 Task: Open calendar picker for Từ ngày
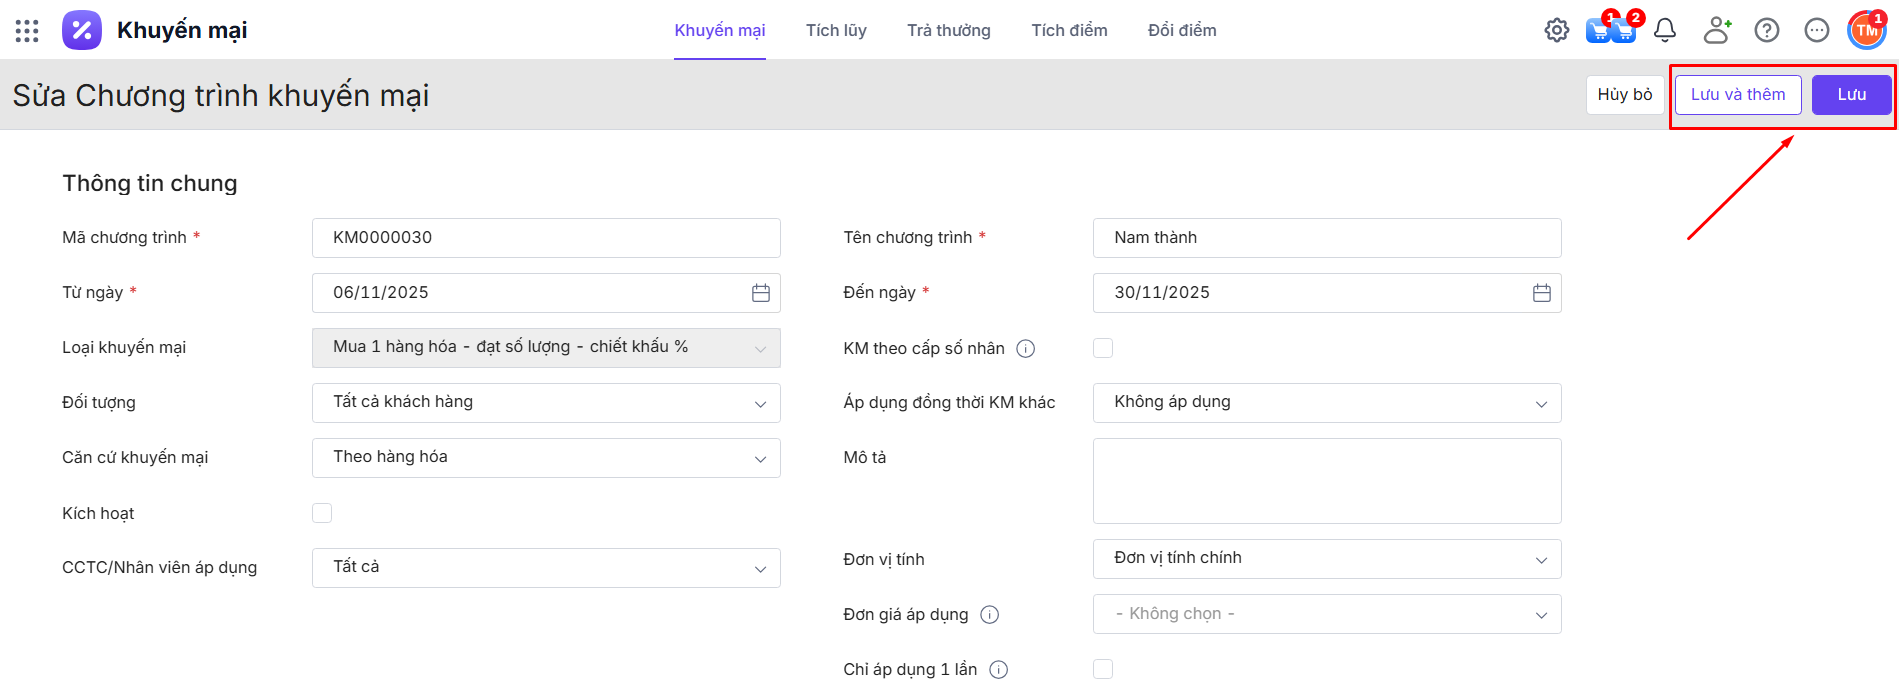(760, 293)
